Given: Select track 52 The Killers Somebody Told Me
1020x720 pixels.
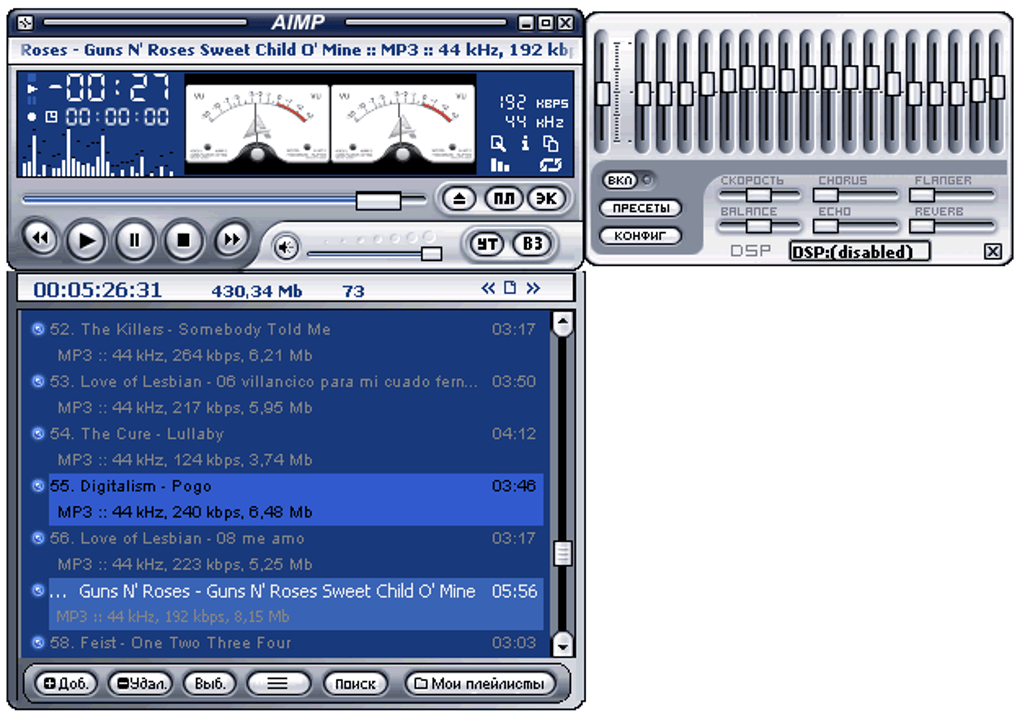Looking at the screenshot, I should (296, 342).
